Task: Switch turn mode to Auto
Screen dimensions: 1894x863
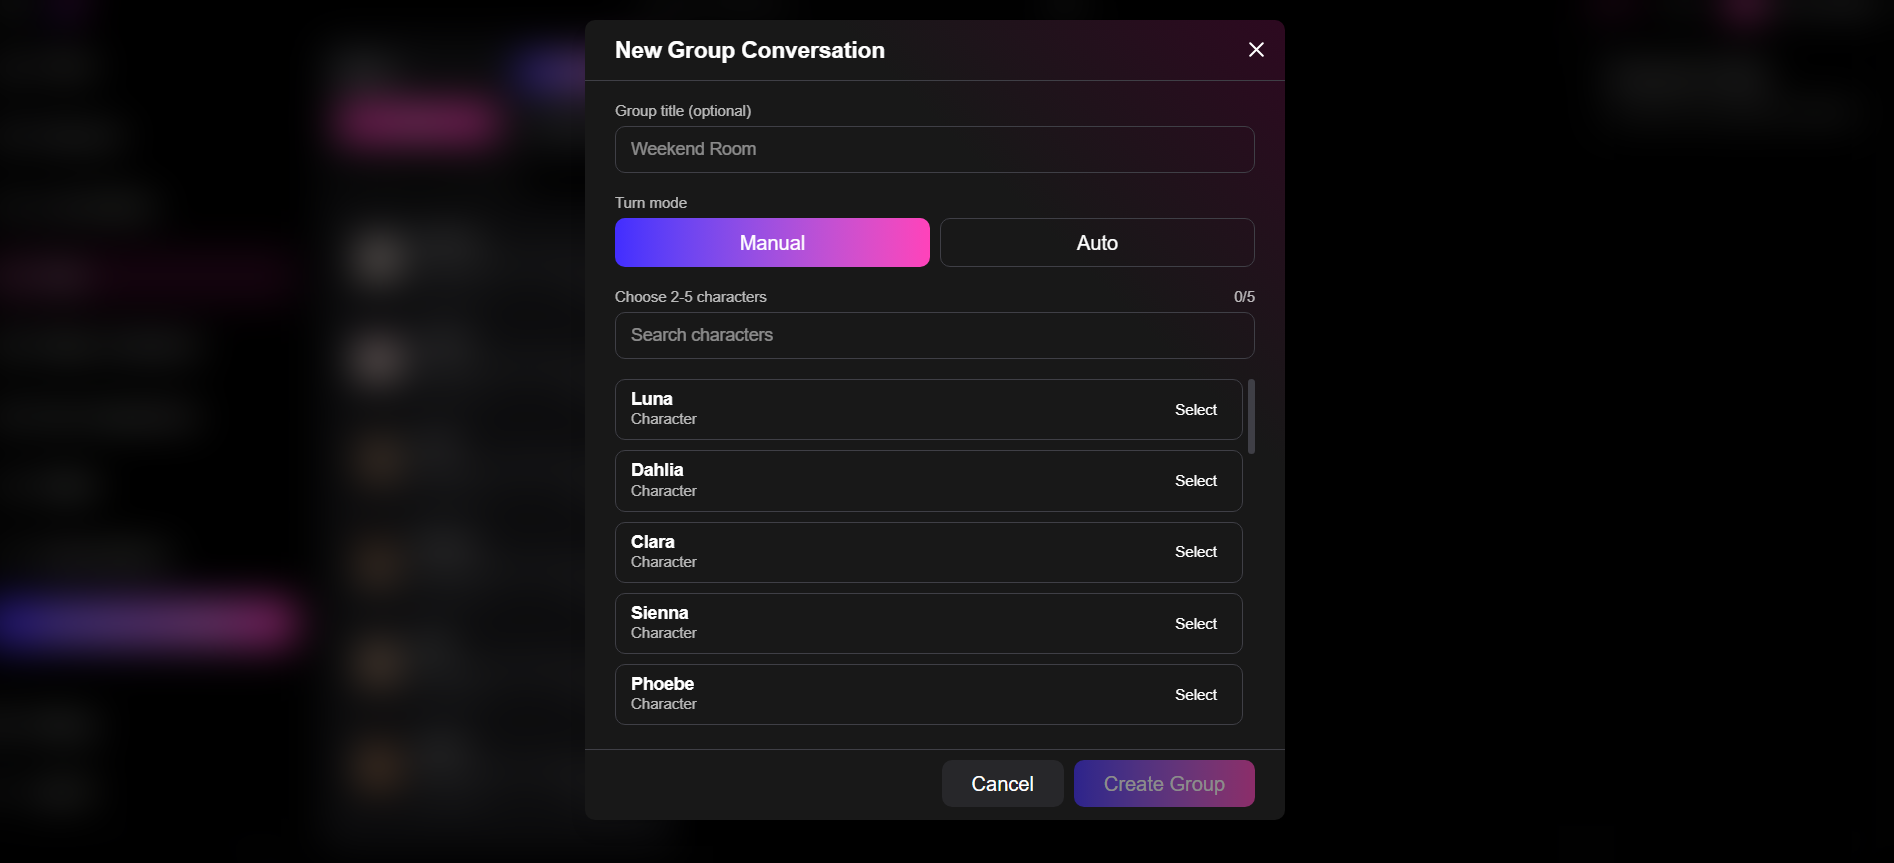Action: [1097, 243]
